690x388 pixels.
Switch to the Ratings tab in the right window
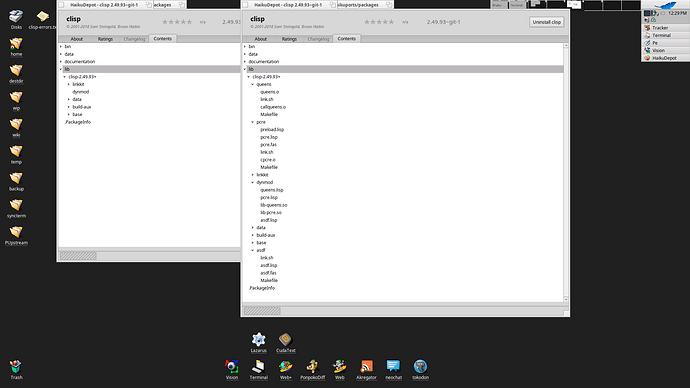[x=289, y=39]
